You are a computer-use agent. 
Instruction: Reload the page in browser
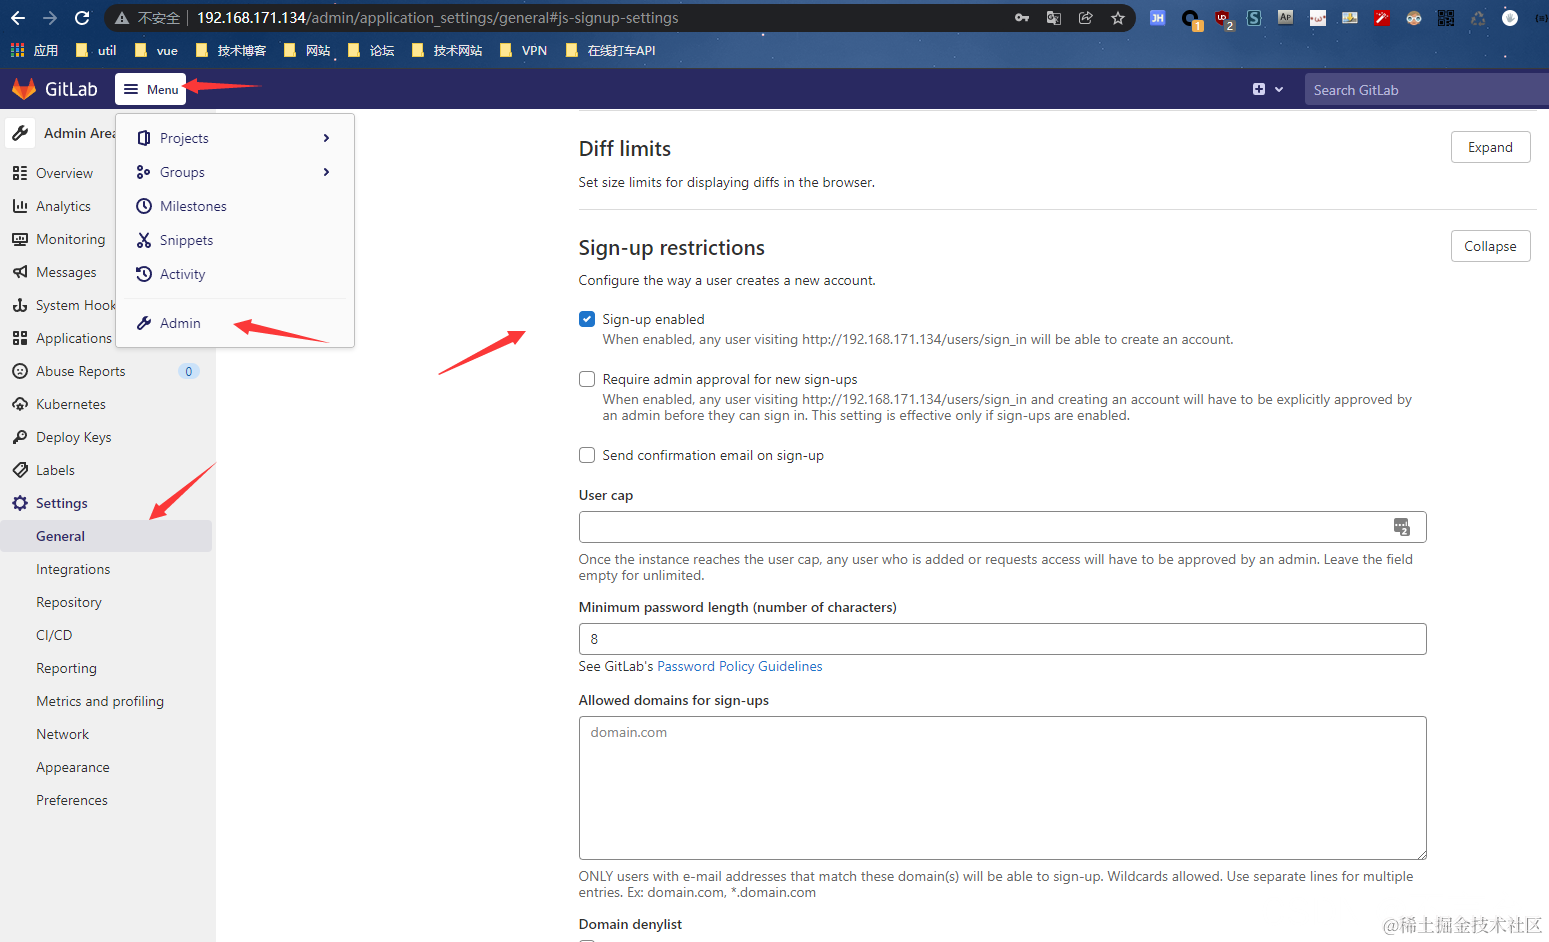coord(82,18)
